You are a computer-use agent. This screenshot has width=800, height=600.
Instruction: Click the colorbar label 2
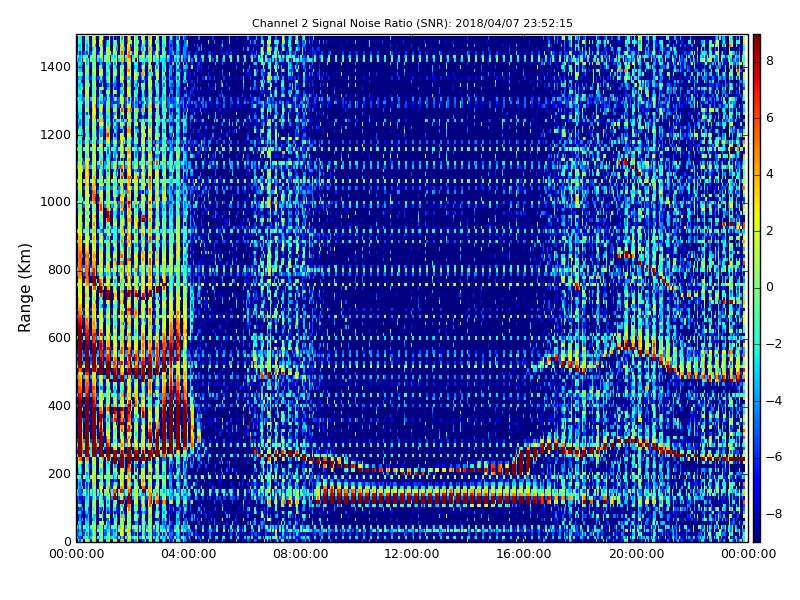tap(770, 231)
